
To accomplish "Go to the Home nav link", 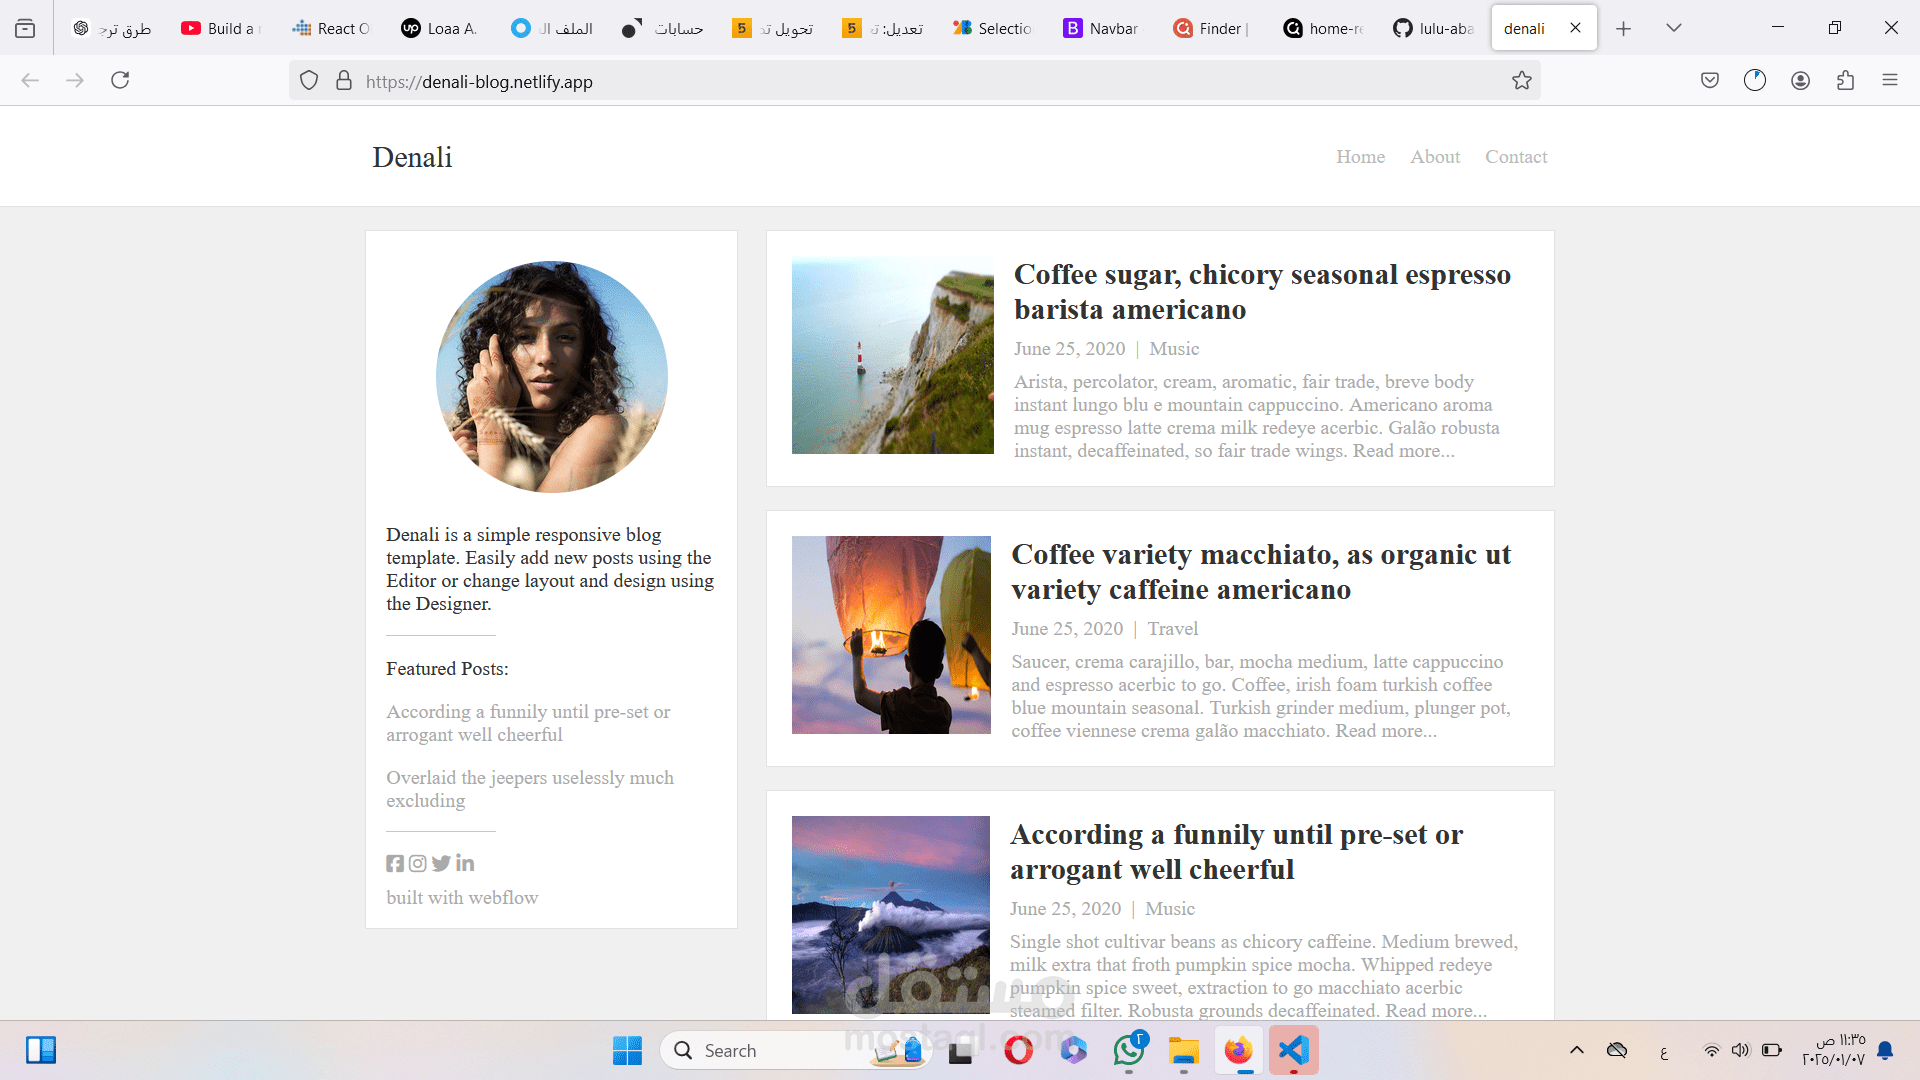I will coord(1360,157).
